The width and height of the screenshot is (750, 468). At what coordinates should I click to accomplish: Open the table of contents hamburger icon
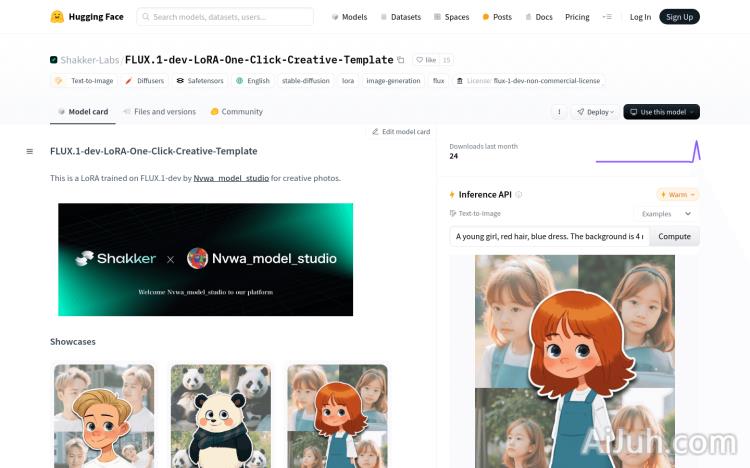[x=30, y=151]
